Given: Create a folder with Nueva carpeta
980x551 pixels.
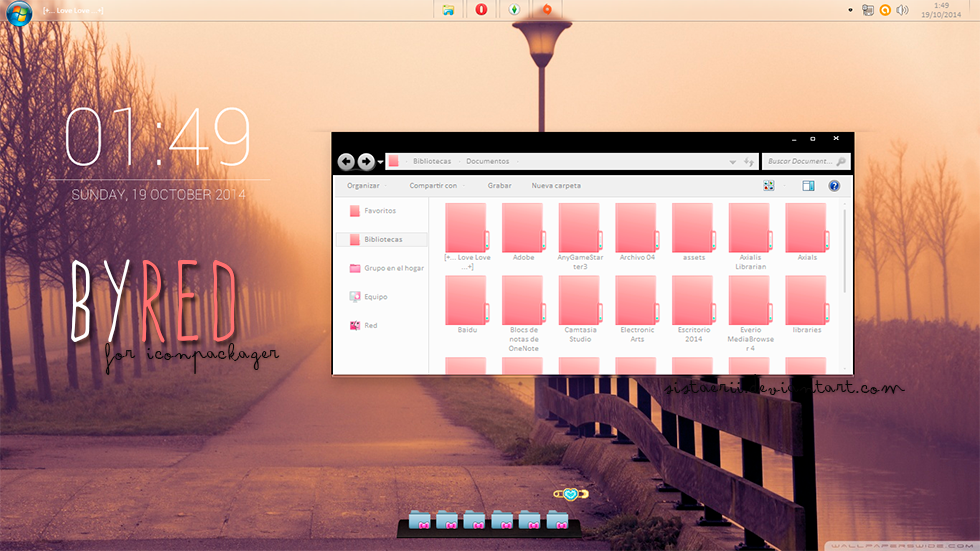Looking at the screenshot, I should 556,186.
